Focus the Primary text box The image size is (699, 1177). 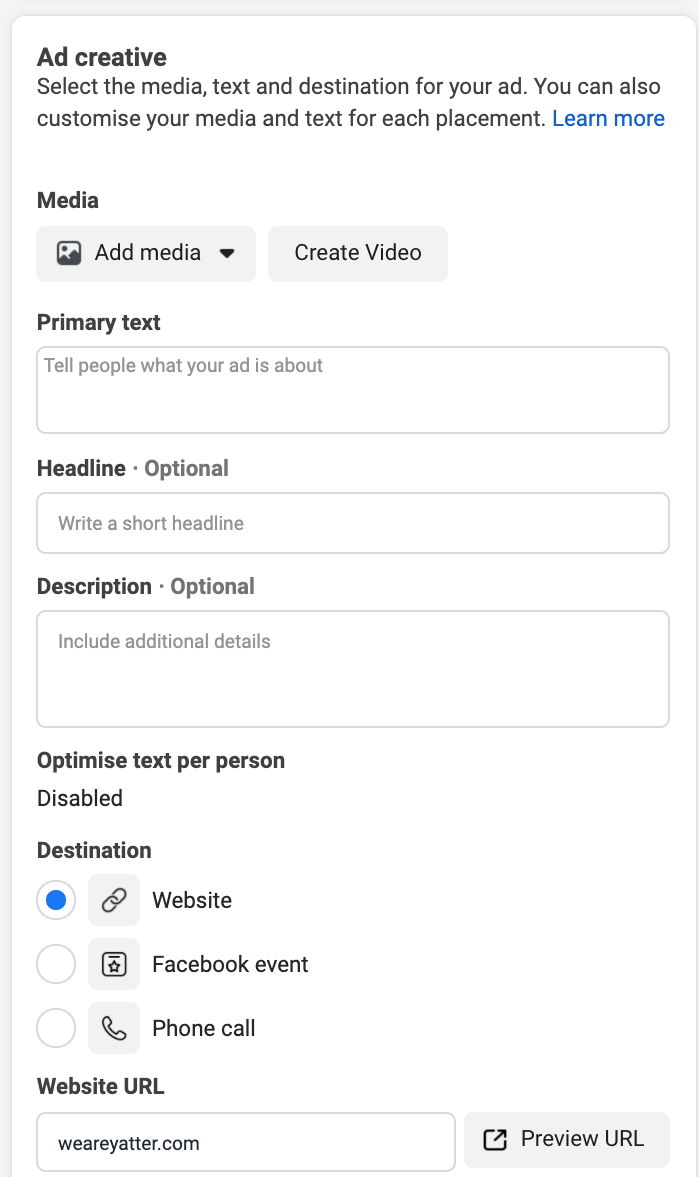(352, 390)
